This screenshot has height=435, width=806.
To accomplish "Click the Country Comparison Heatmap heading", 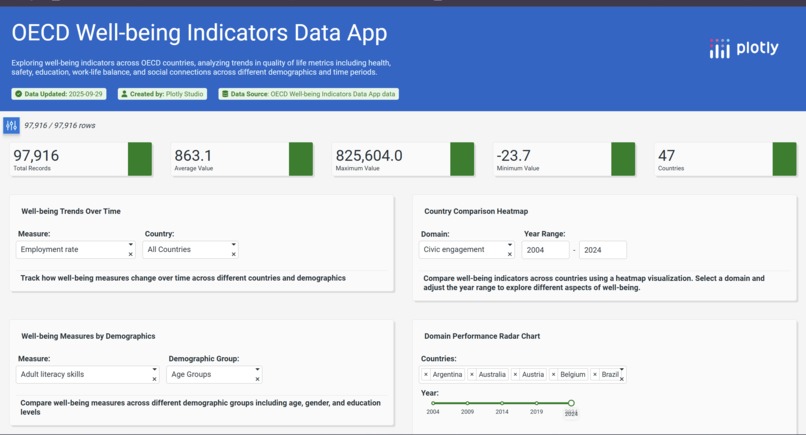I will (476, 211).
